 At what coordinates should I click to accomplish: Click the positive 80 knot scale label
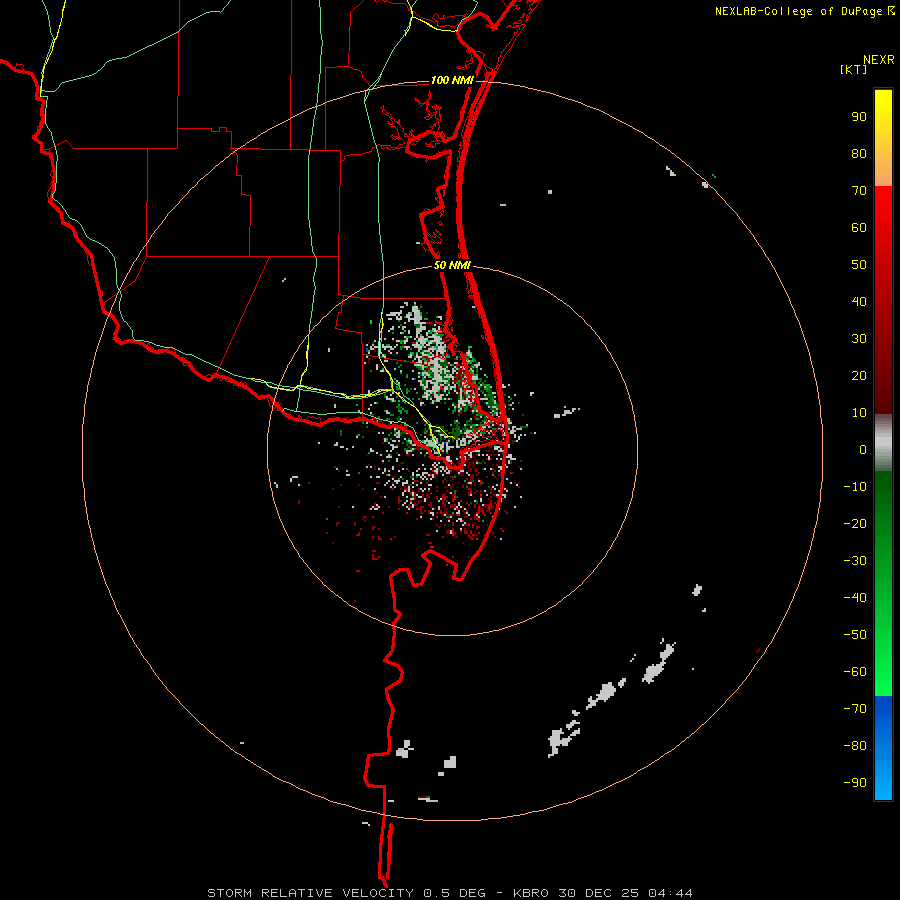coord(859,153)
